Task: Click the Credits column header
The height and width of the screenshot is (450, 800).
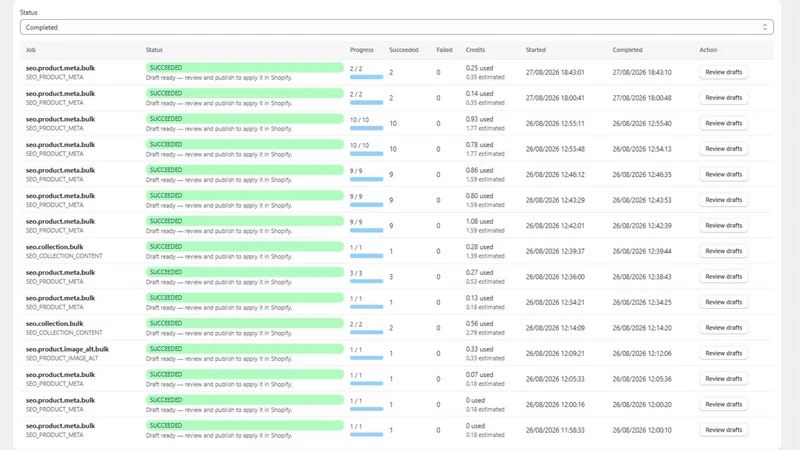Action: [x=475, y=50]
